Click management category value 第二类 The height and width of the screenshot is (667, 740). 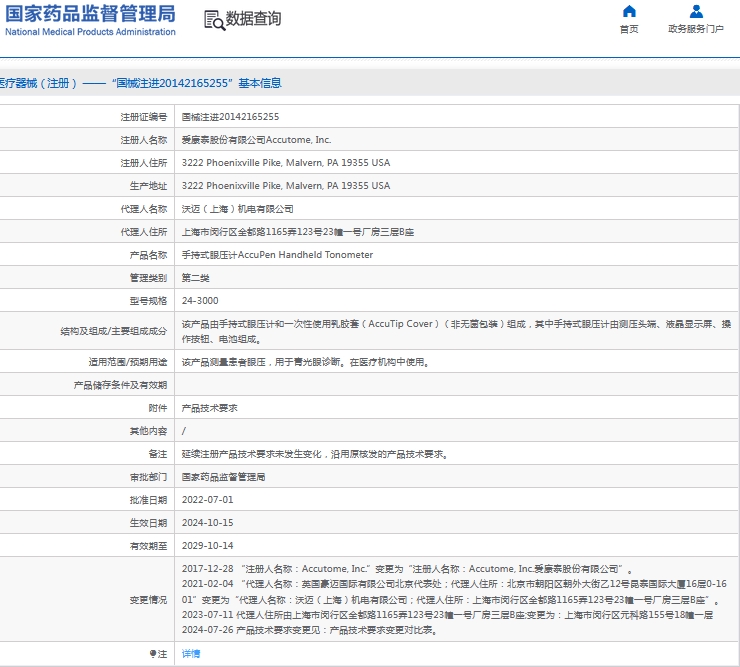coord(195,278)
